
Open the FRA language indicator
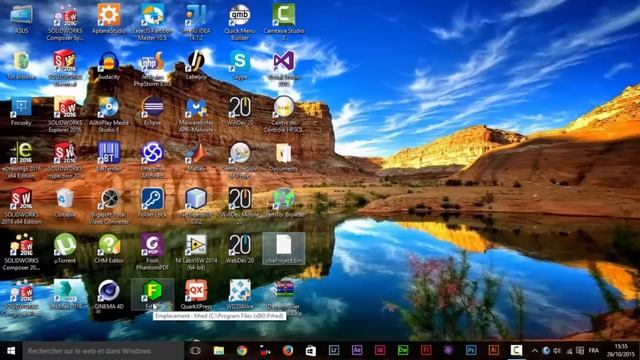click(594, 351)
